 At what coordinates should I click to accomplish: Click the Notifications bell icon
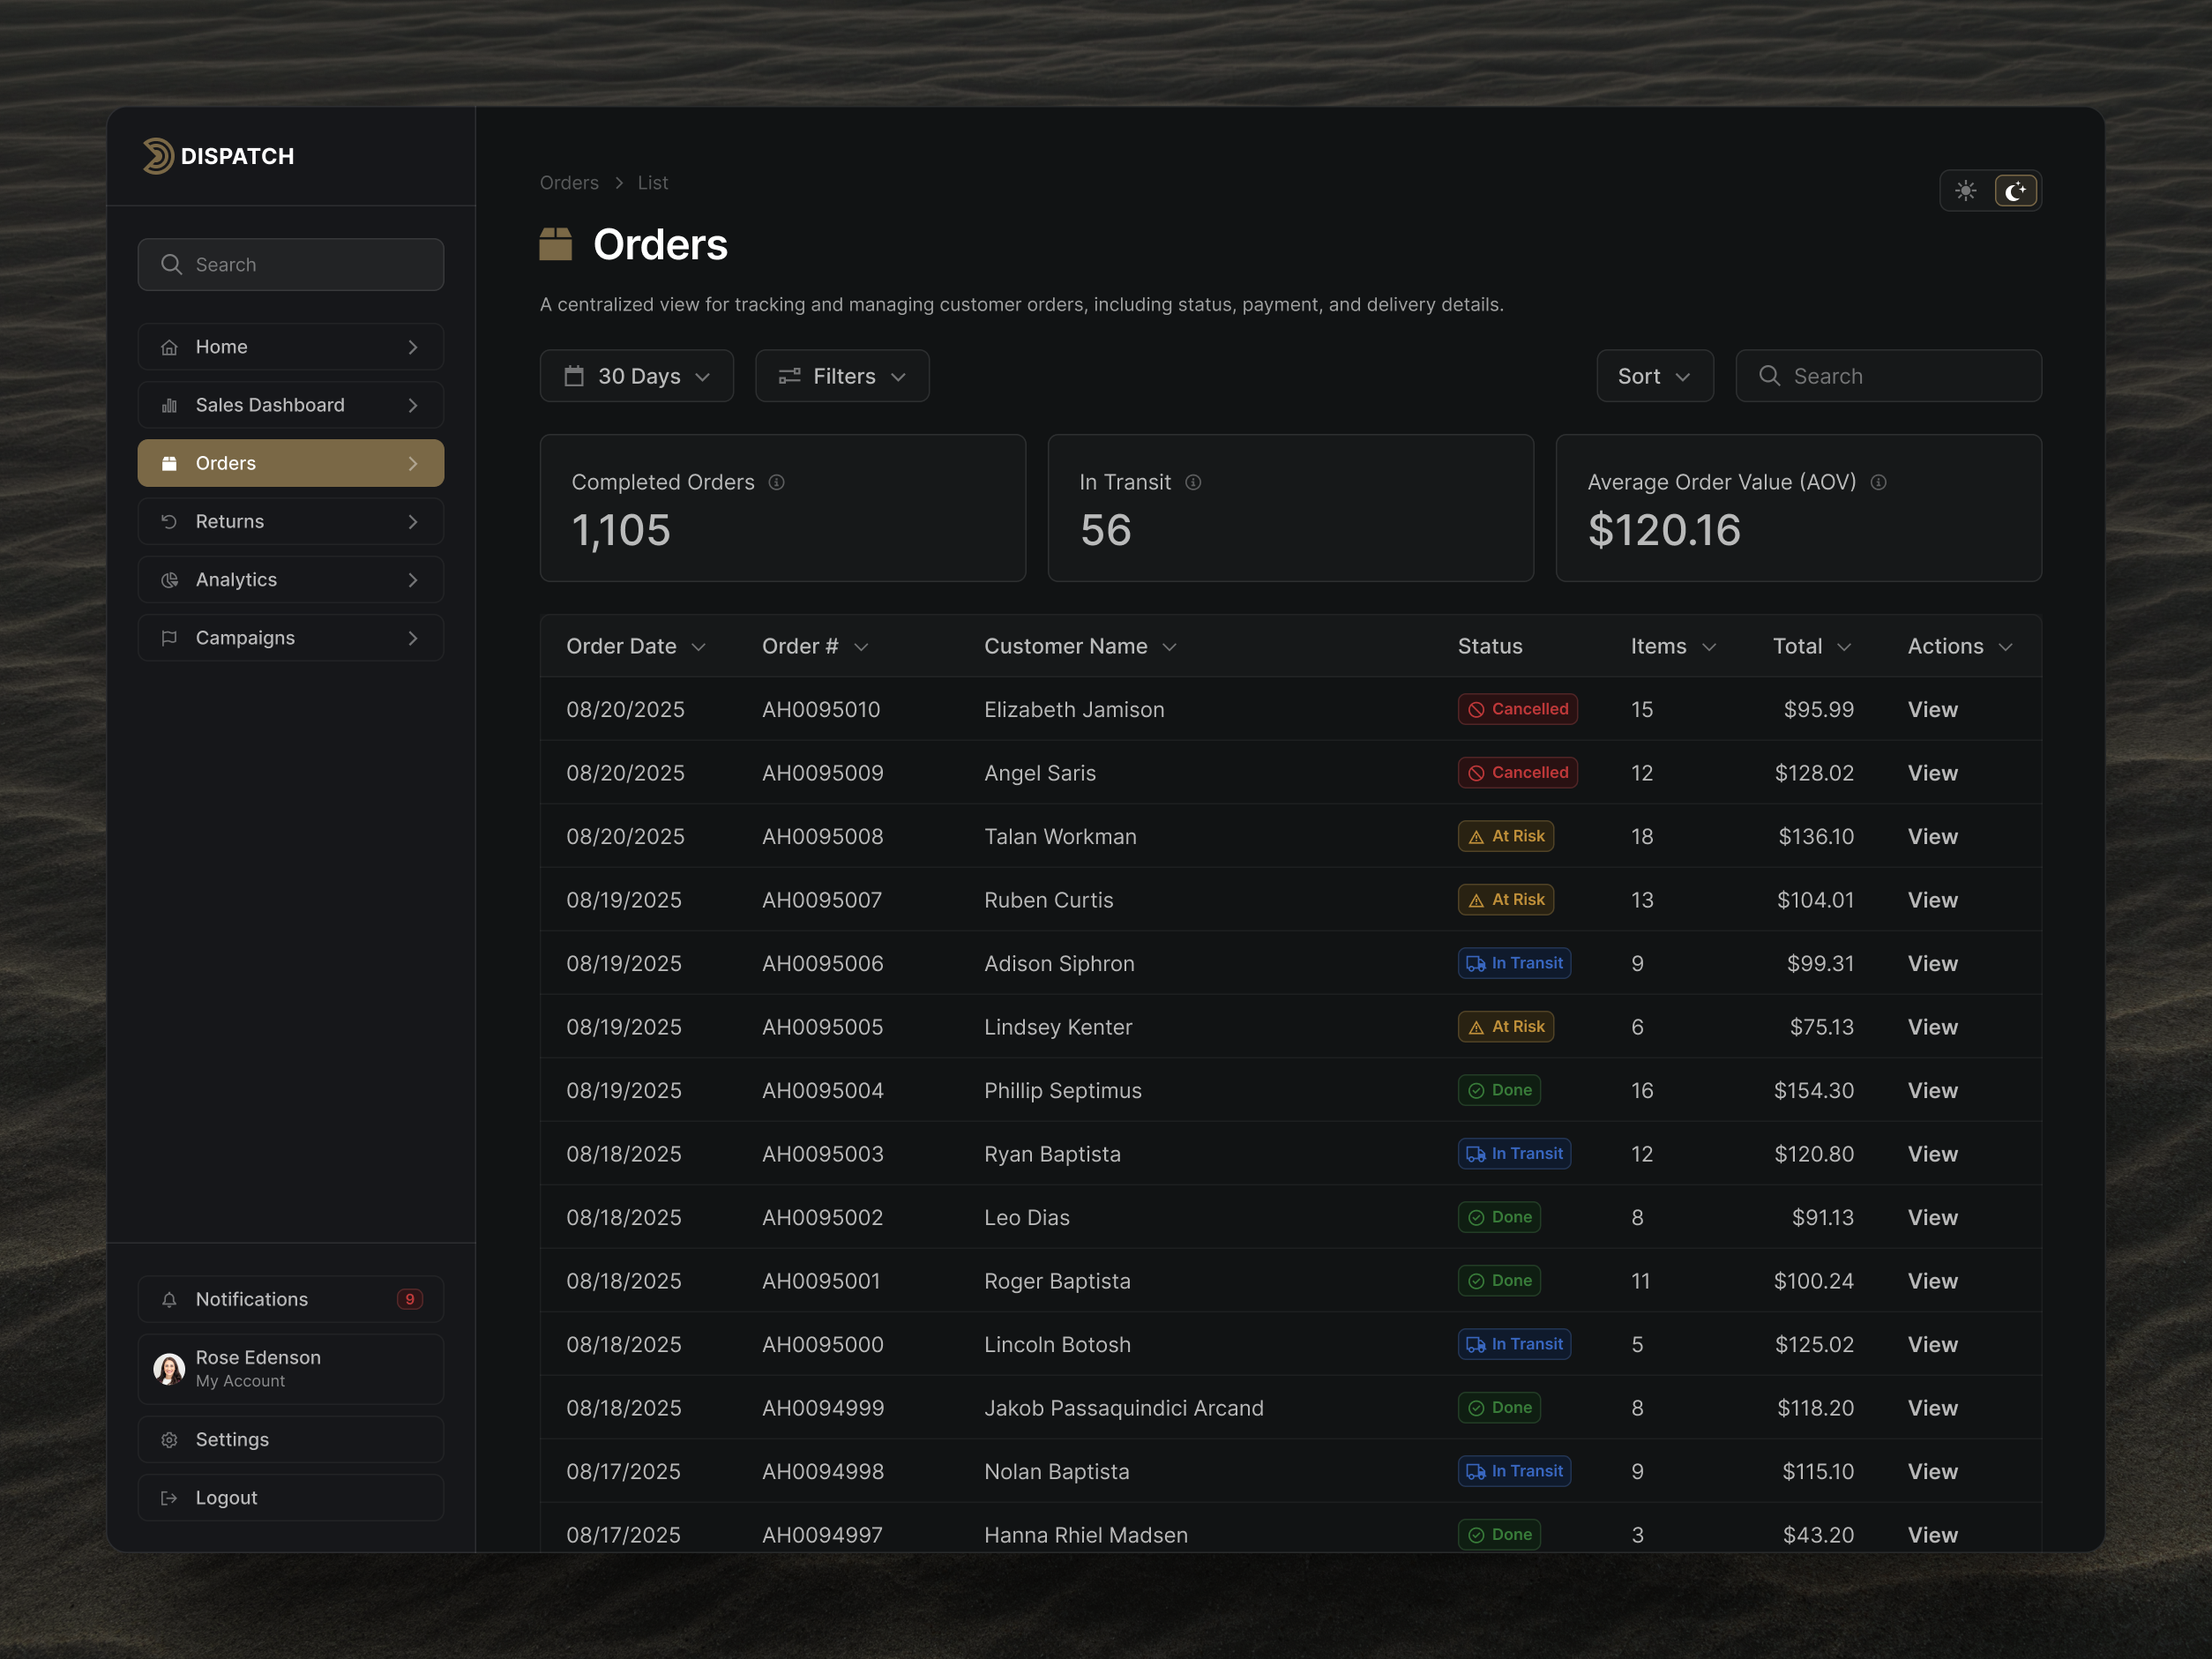pyautogui.click(x=169, y=1299)
